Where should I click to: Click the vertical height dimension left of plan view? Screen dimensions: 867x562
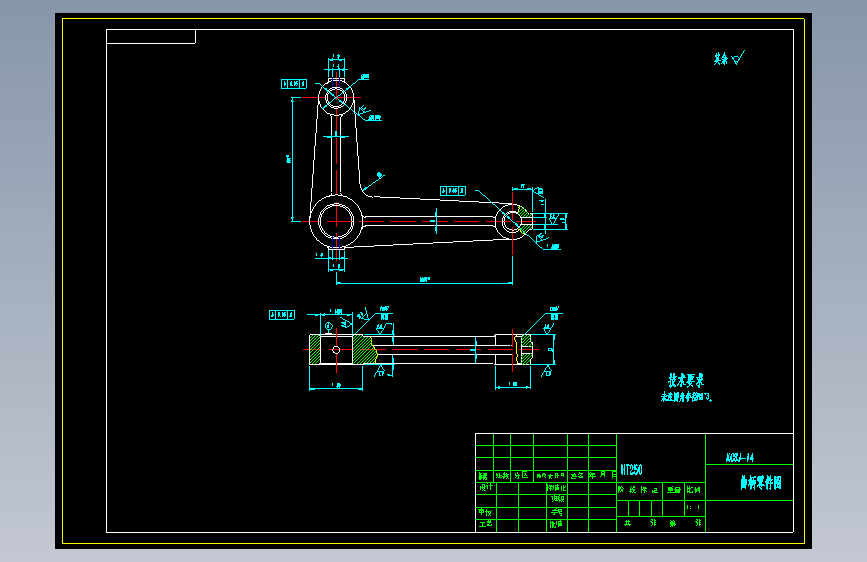tap(291, 159)
